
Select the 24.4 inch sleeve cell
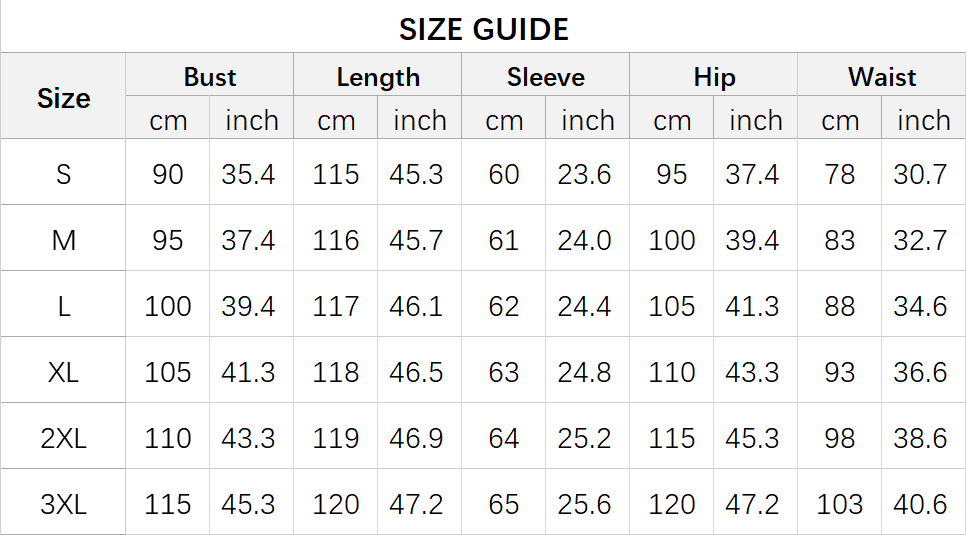[585, 306]
